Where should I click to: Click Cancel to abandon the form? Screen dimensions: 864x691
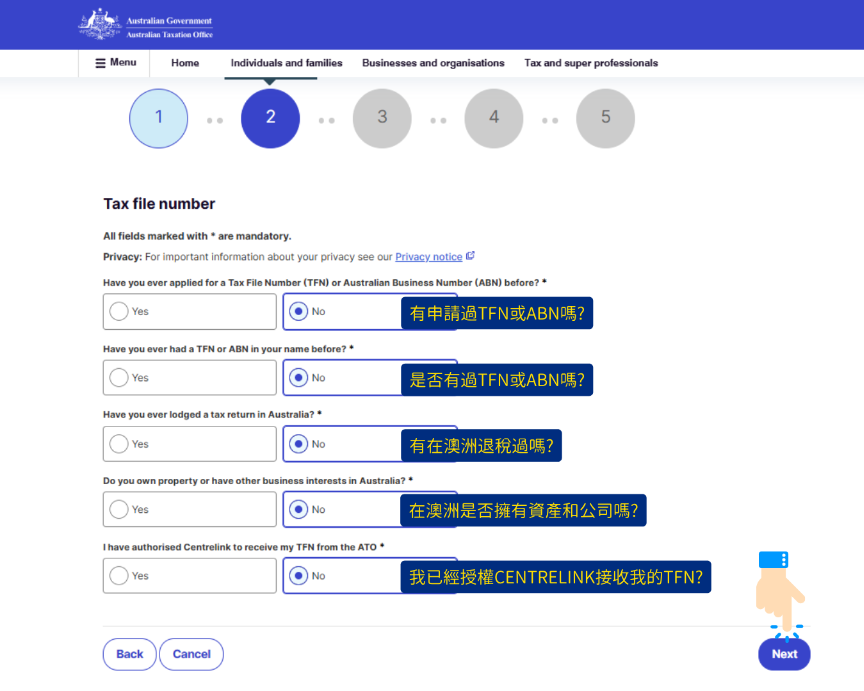pyautogui.click(x=191, y=654)
